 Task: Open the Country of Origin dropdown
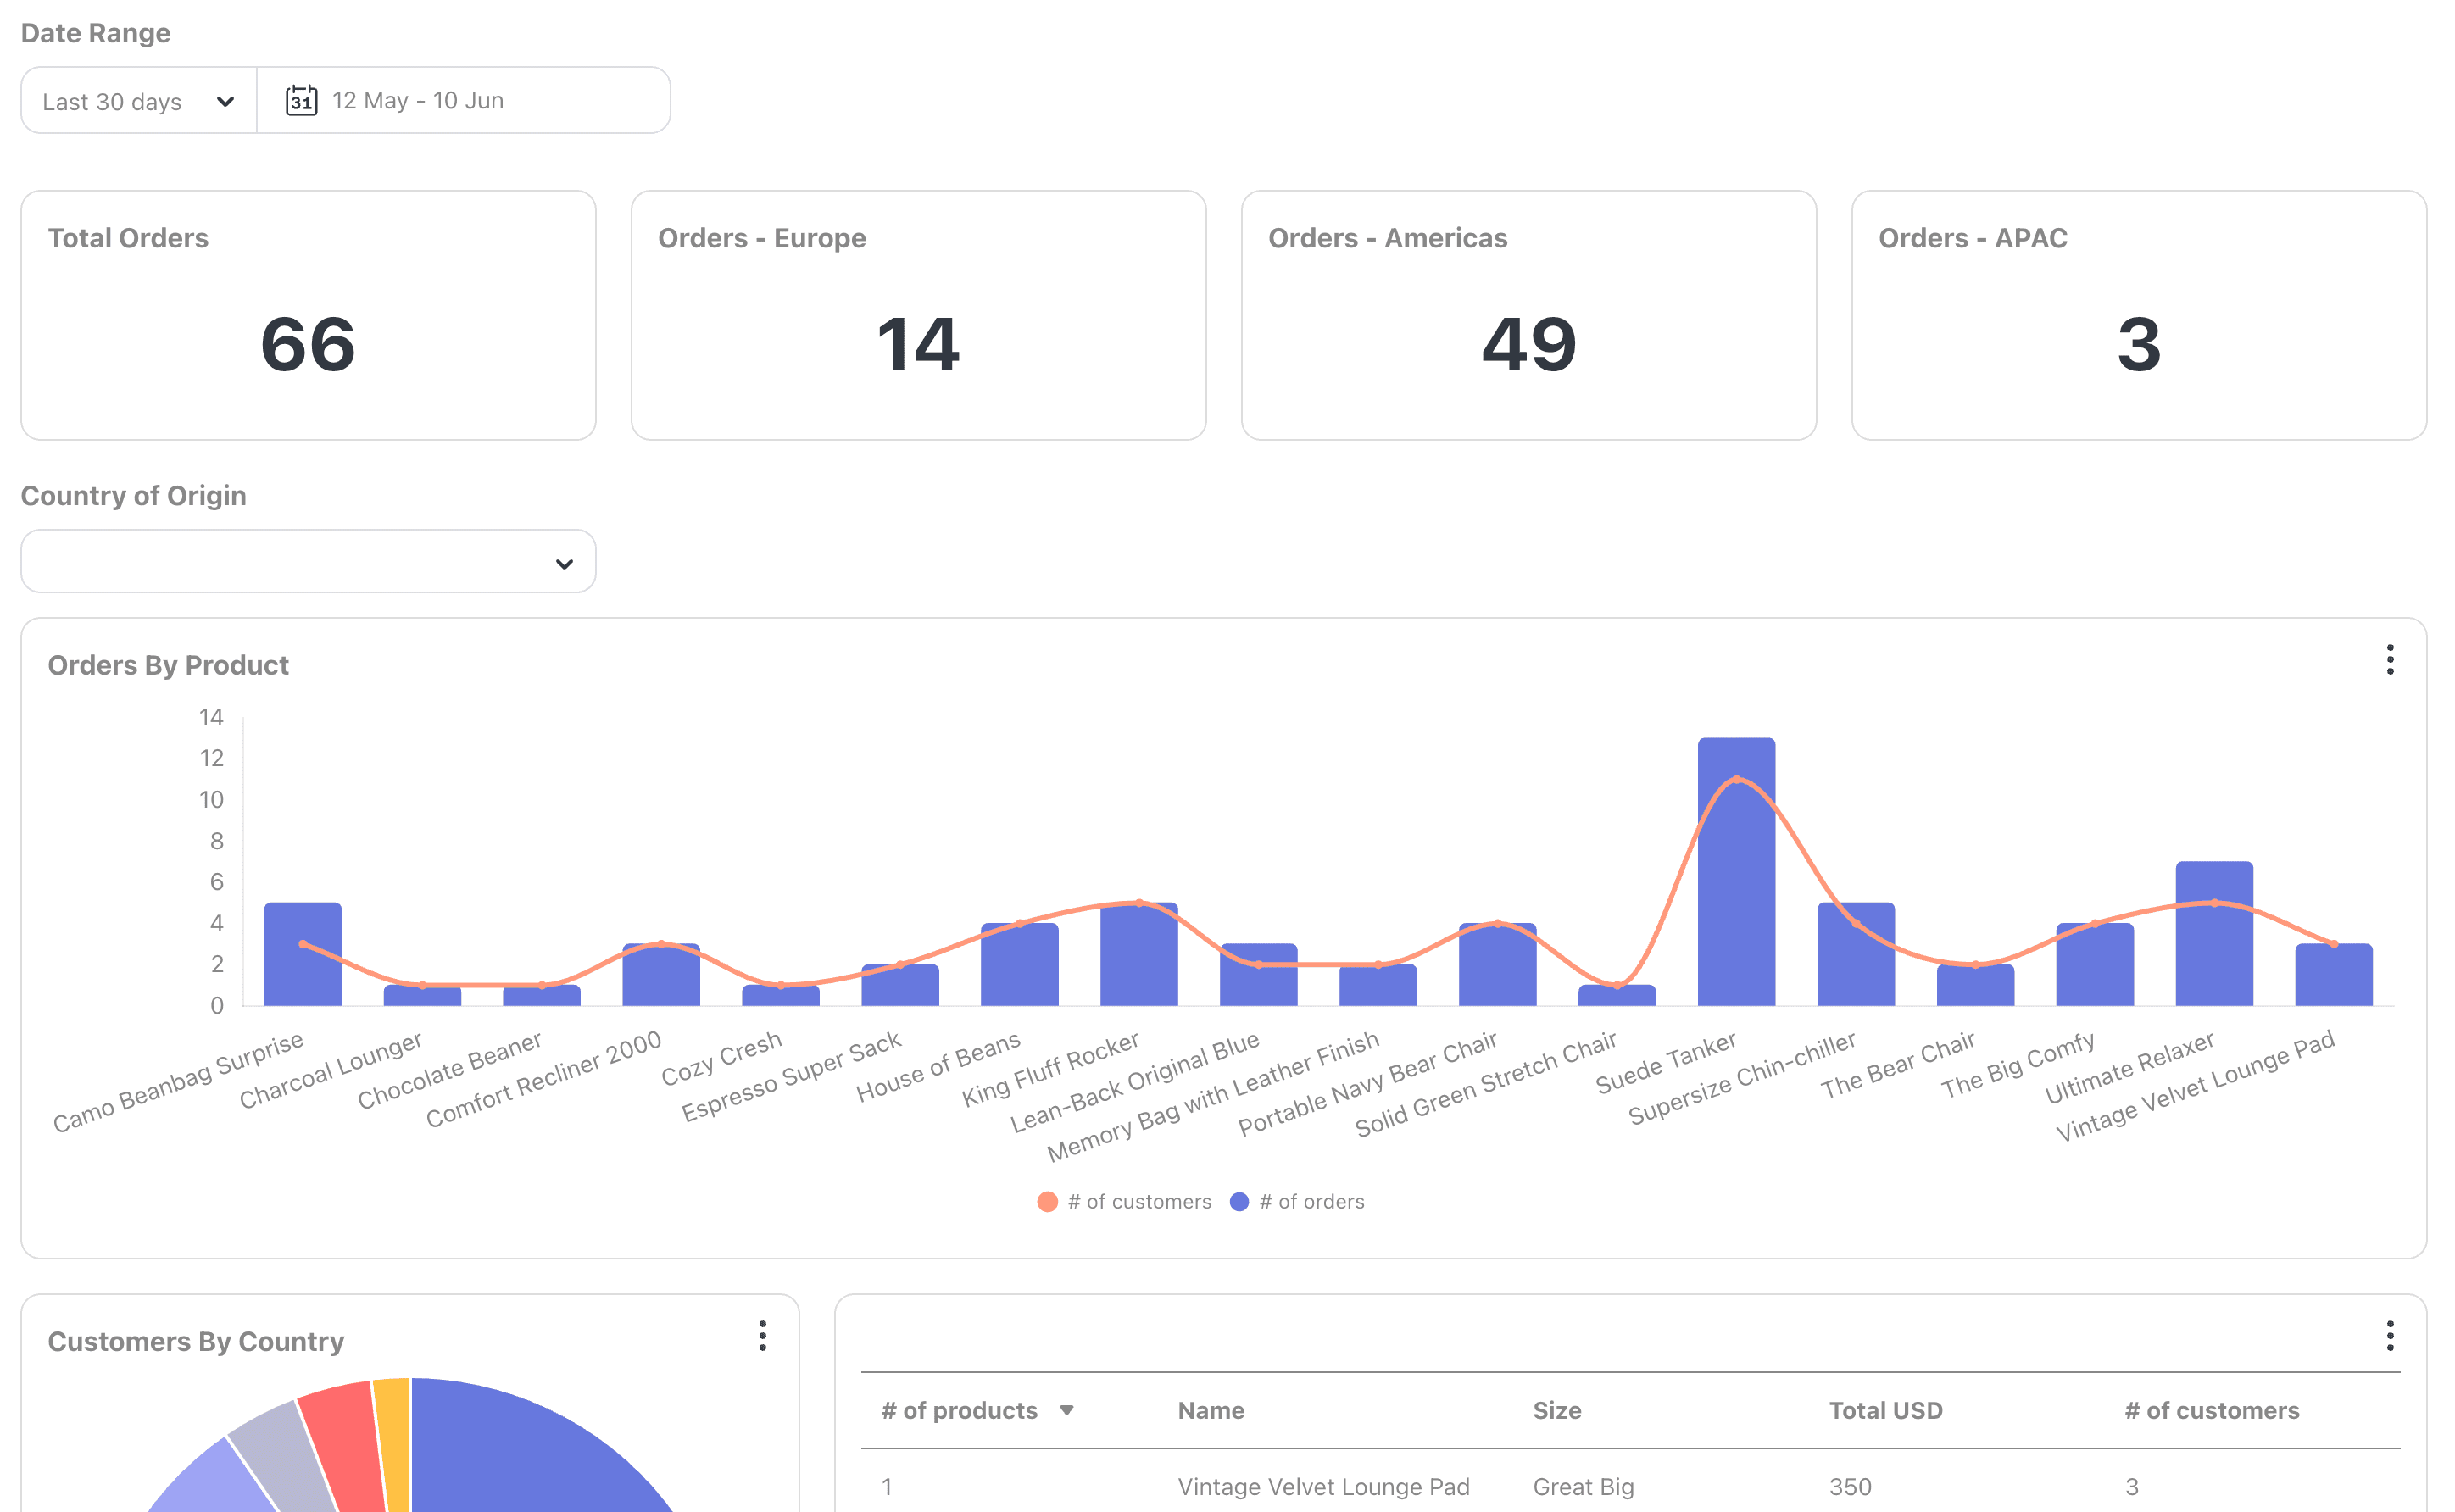tap(308, 562)
